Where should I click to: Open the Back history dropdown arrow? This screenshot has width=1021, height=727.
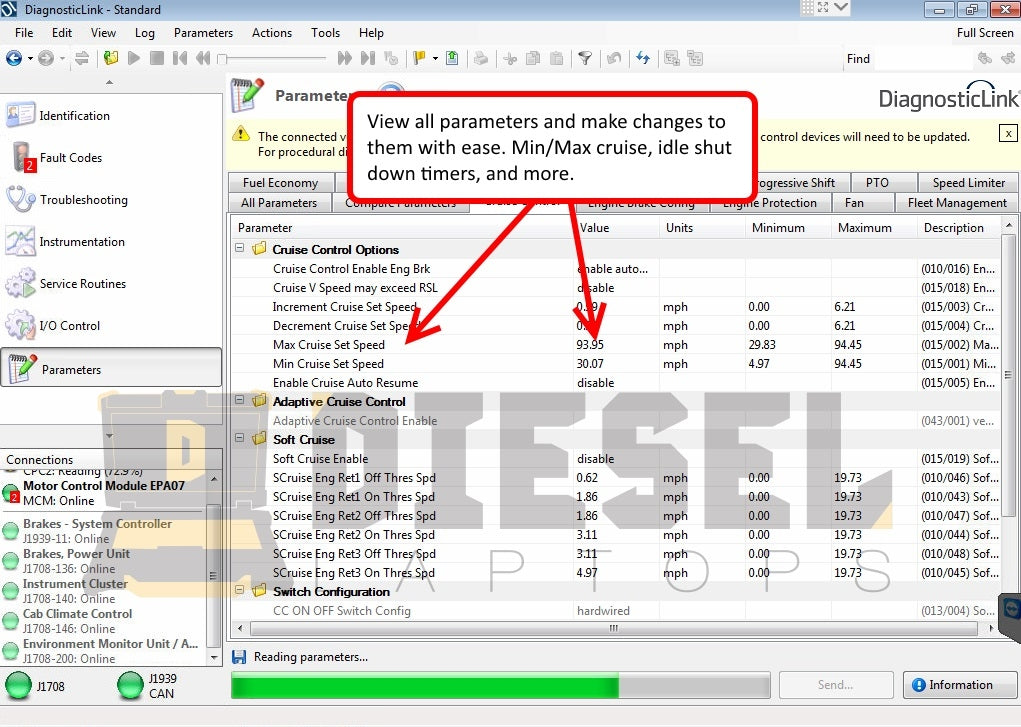[30, 59]
